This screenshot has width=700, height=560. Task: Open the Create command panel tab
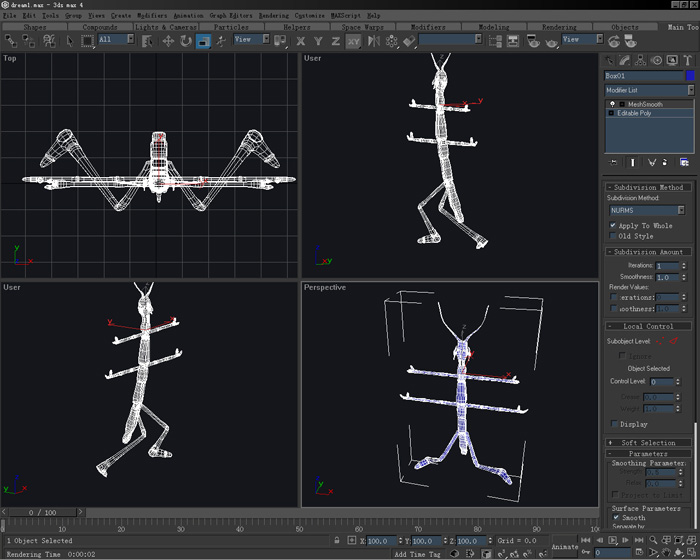click(x=609, y=60)
